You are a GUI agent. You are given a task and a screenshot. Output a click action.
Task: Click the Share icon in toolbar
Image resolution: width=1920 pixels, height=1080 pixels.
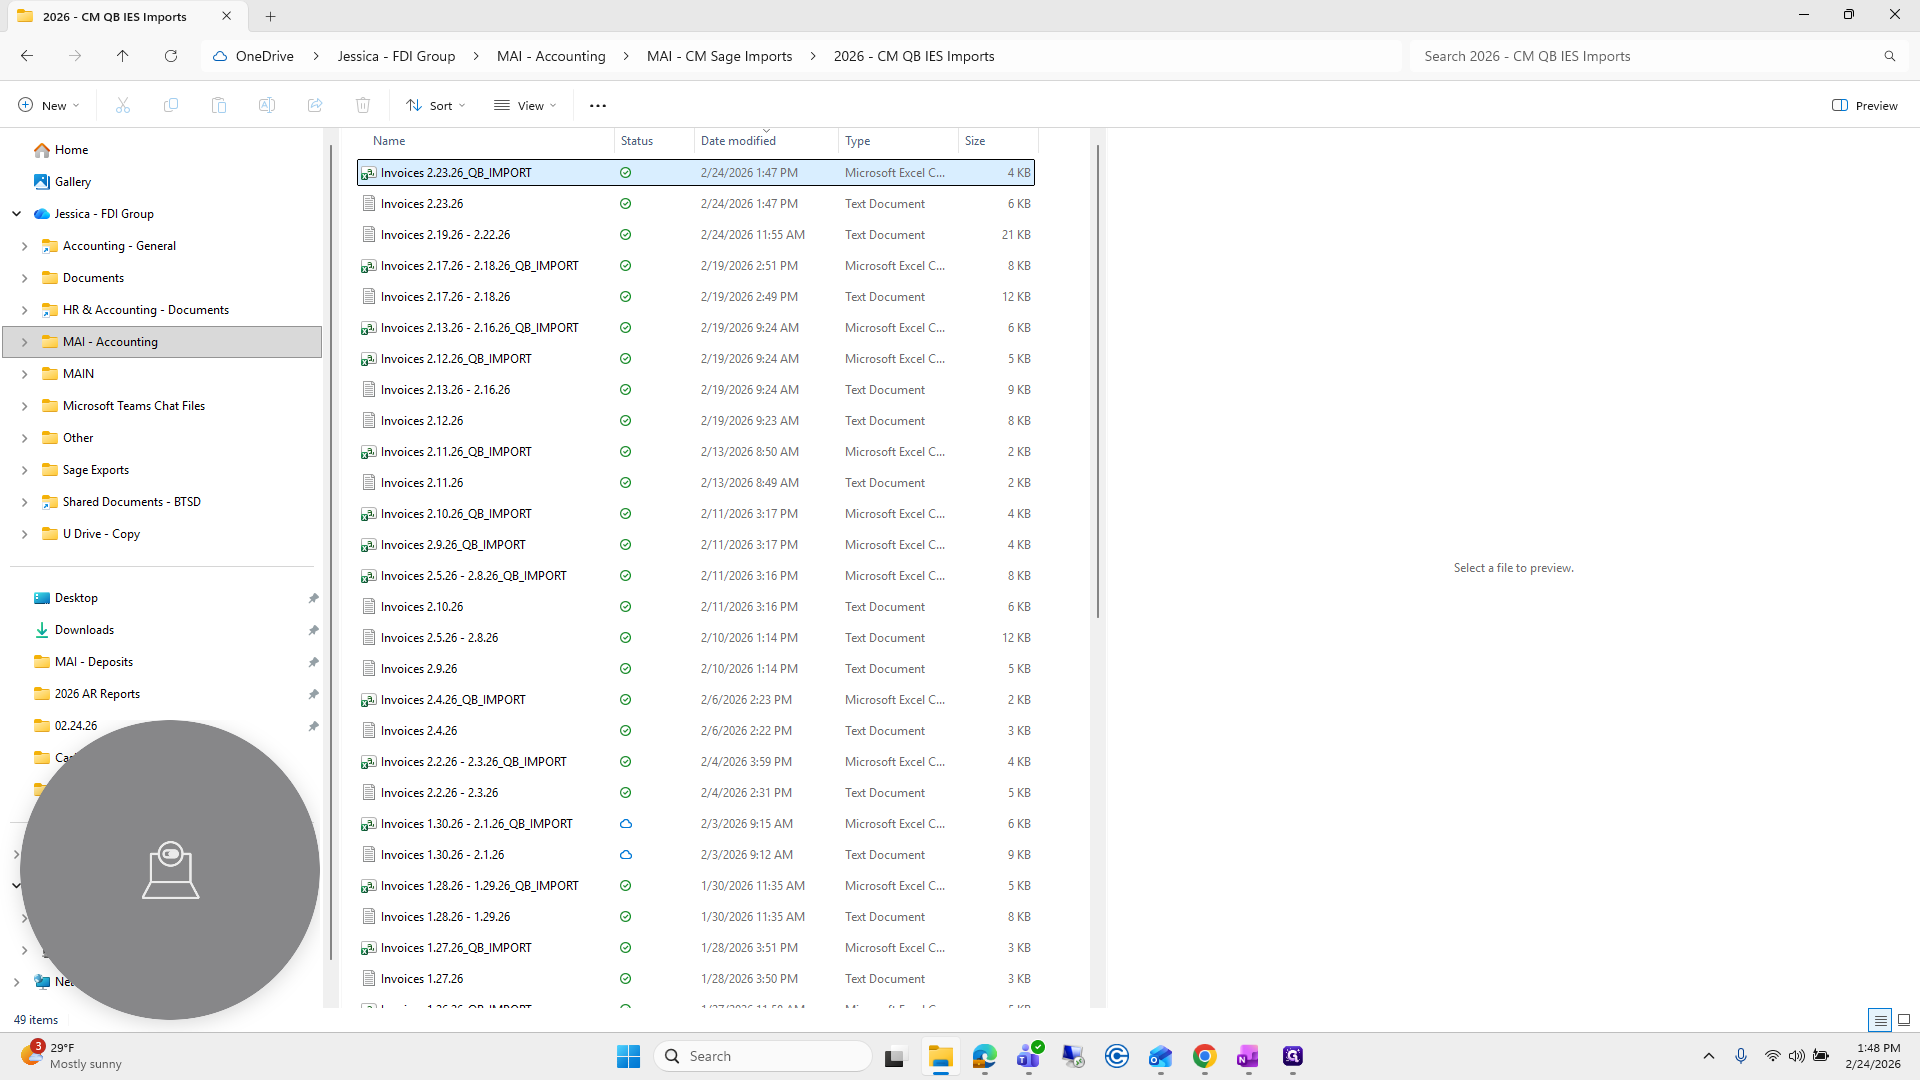(x=315, y=105)
